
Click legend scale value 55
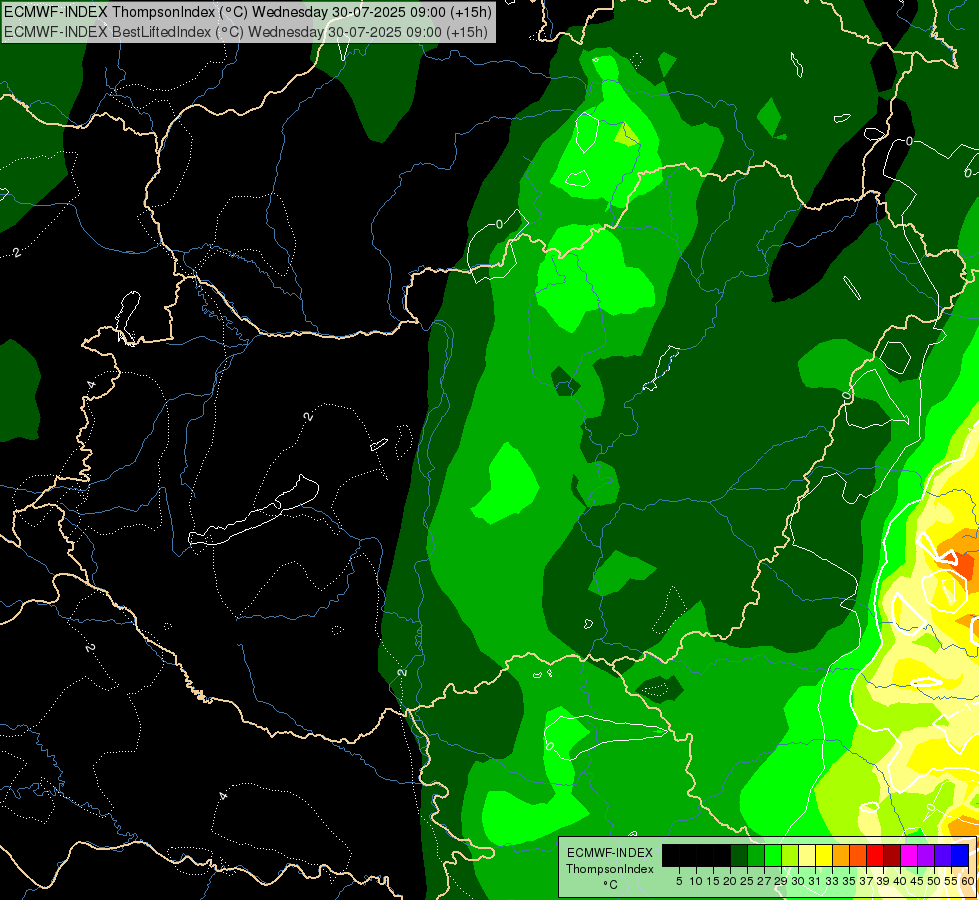click(951, 881)
